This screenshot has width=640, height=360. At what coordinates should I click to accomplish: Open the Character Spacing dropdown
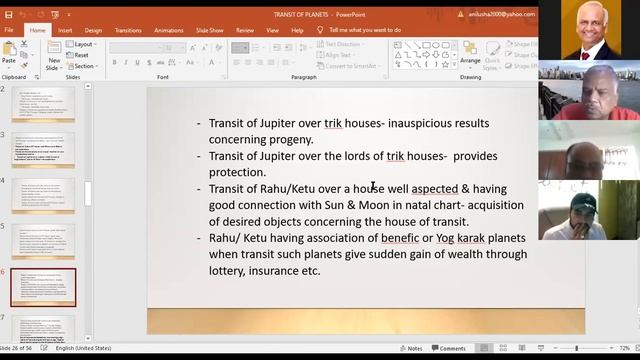(173, 62)
